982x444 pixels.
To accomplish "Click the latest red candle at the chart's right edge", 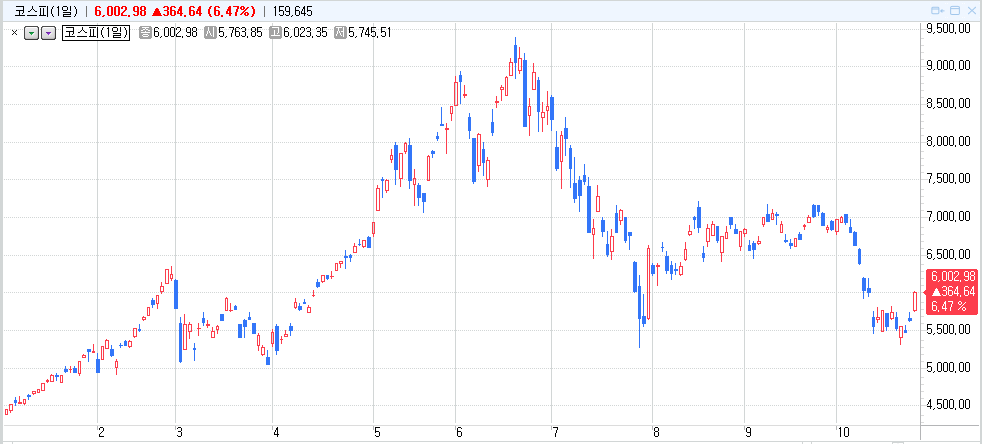I will (x=916, y=301).
